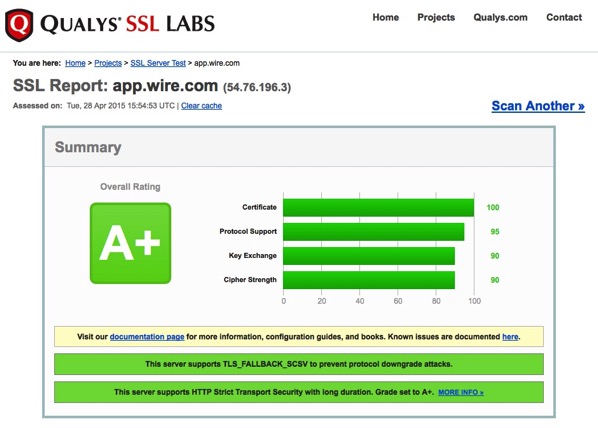Click the Certificate score bar
This screenshot has height=428, width=598.
point(378,208)
